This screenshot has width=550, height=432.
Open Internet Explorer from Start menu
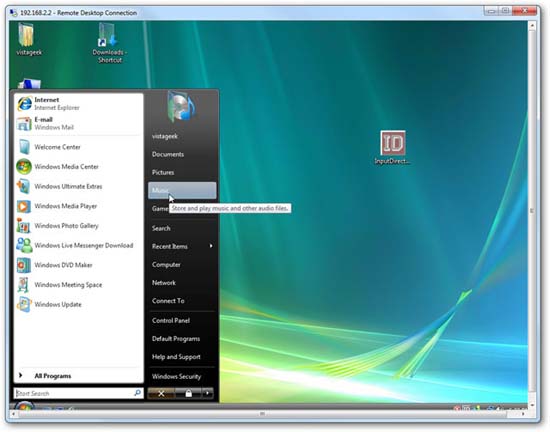point(78,103)
